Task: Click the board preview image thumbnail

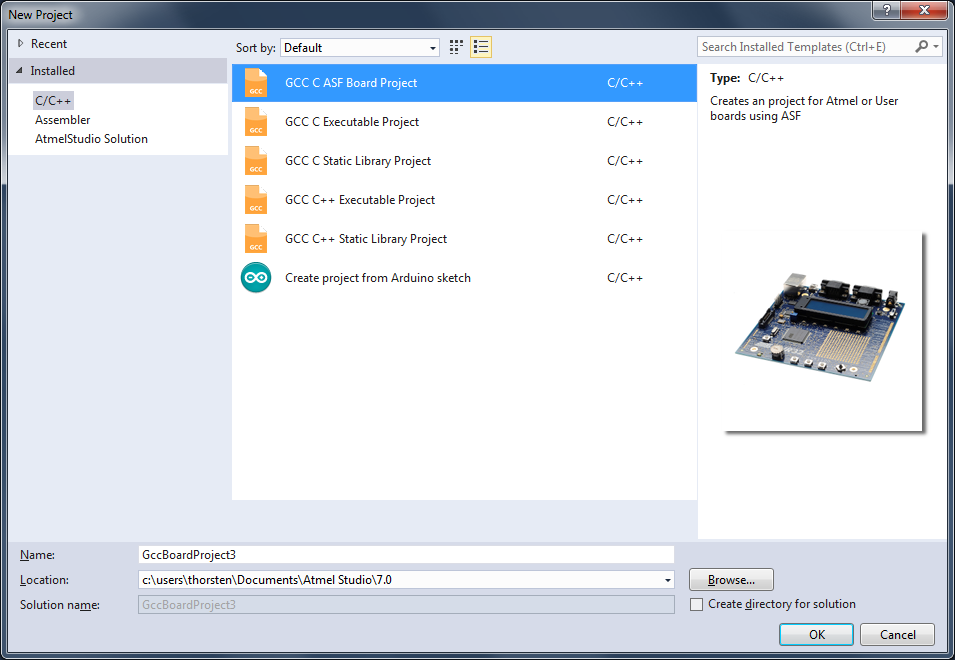Action: pyautogui.click(x=822, y=331)
